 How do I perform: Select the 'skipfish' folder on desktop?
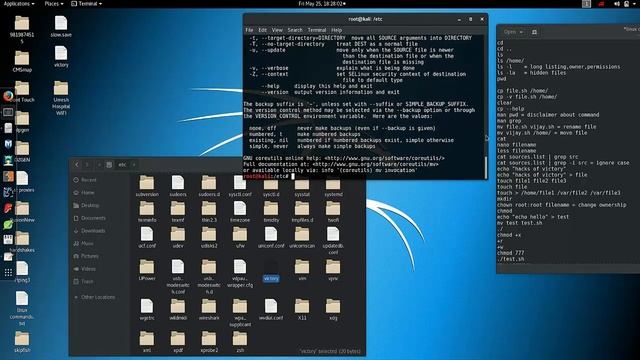coord(22,342)
